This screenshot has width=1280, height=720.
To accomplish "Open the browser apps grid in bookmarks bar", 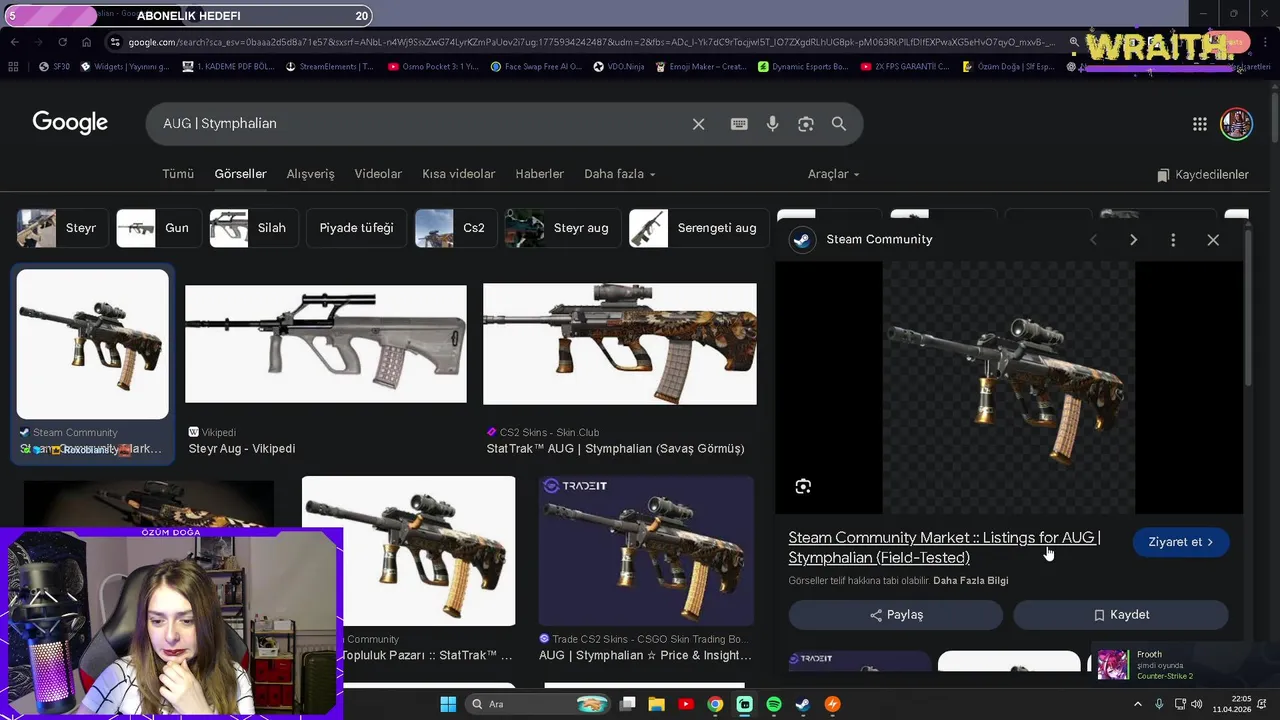I will pyautogui.click(x=13, y=67).
